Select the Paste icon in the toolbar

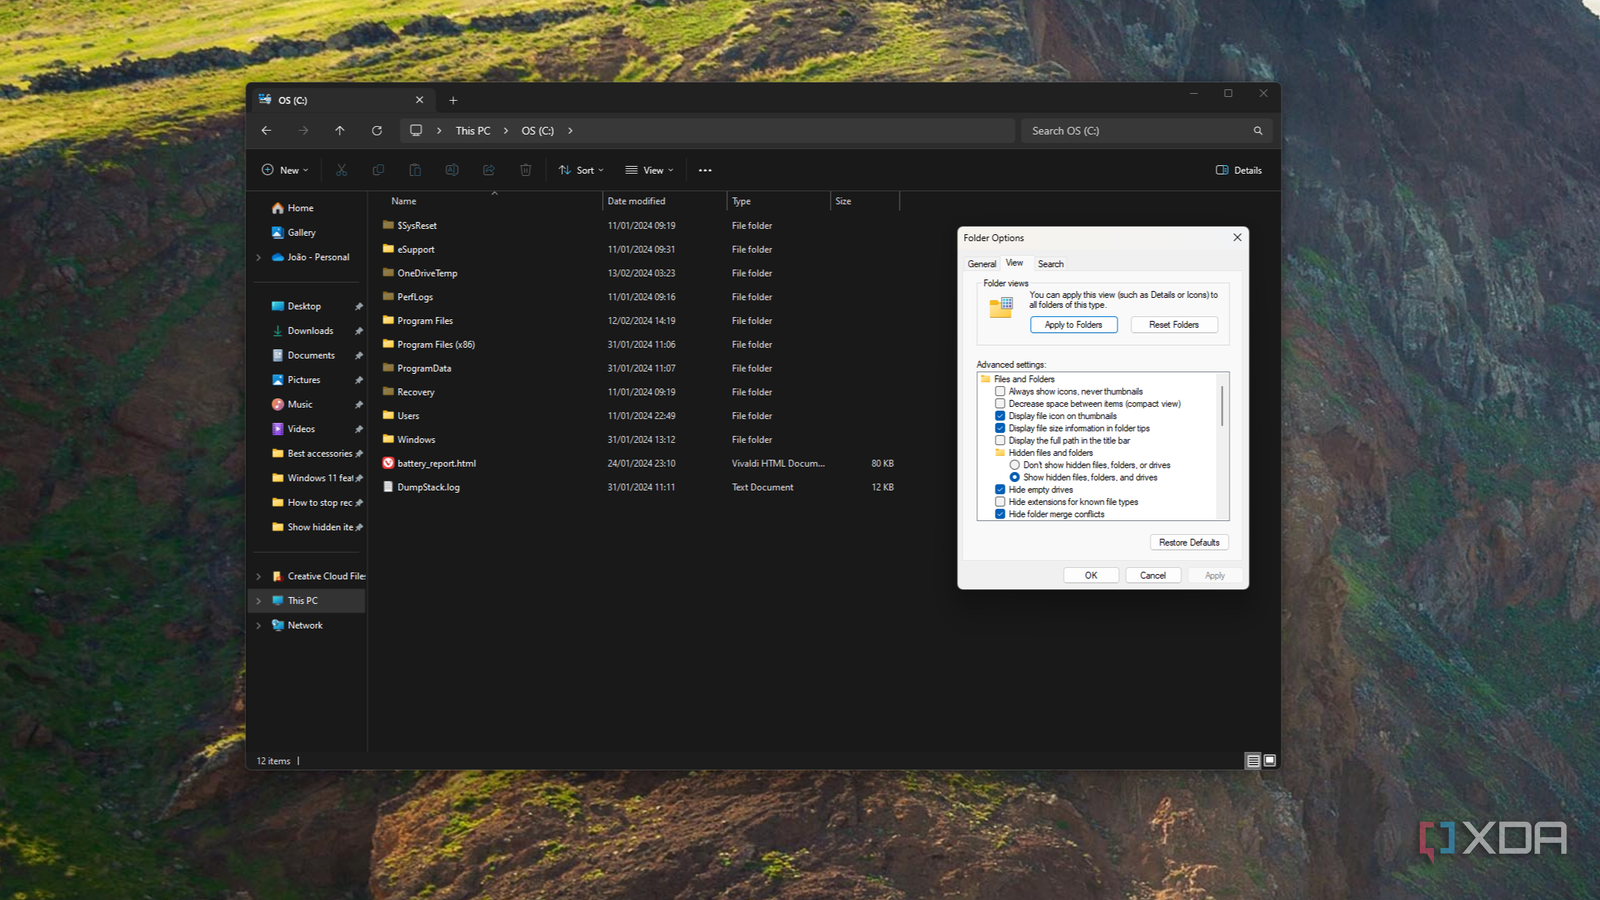click(x=415, y=170)
